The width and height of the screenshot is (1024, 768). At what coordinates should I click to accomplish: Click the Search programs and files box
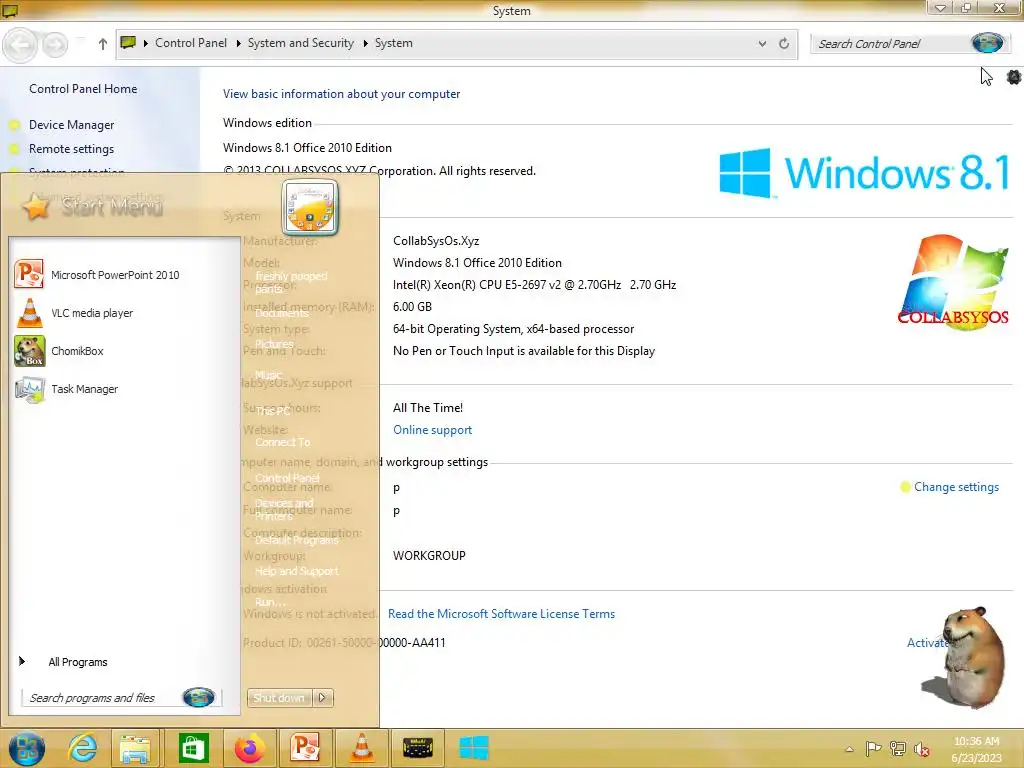click(x=103, y=697)
